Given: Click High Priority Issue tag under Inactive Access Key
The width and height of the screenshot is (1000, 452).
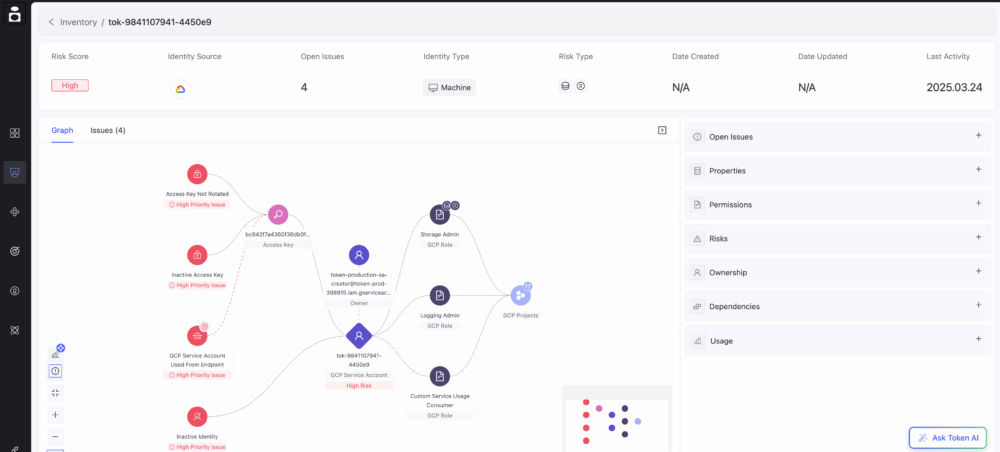Looking at the screenshot, I should click(x=197, y=285).
